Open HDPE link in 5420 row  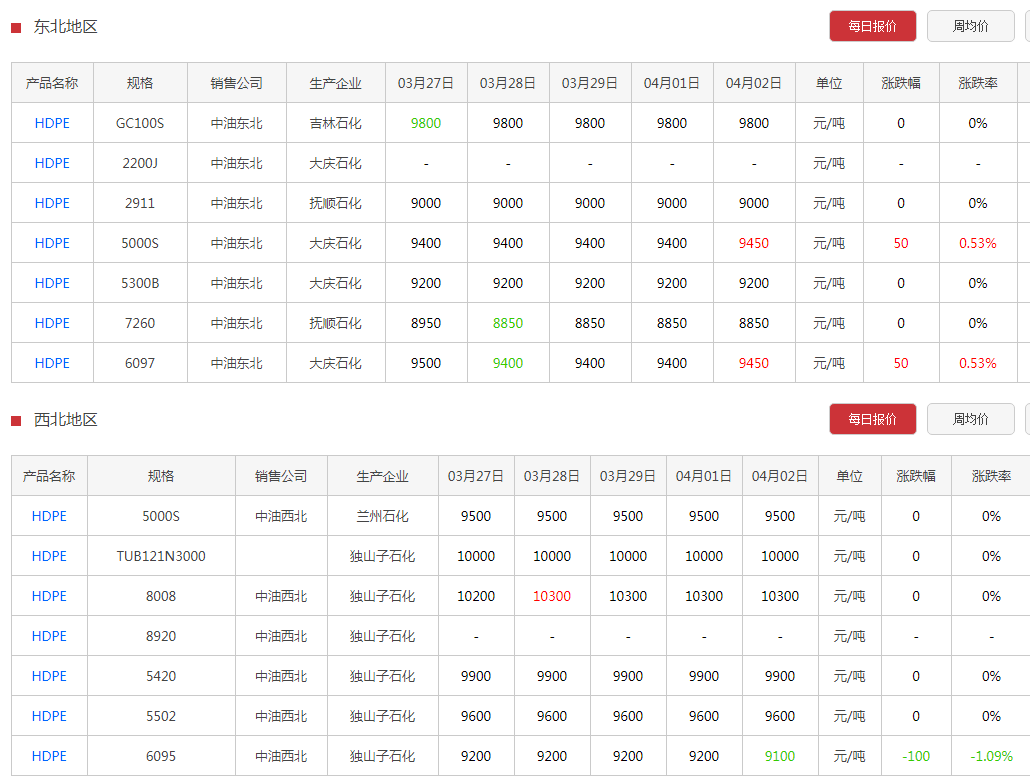tap(49, 676)
